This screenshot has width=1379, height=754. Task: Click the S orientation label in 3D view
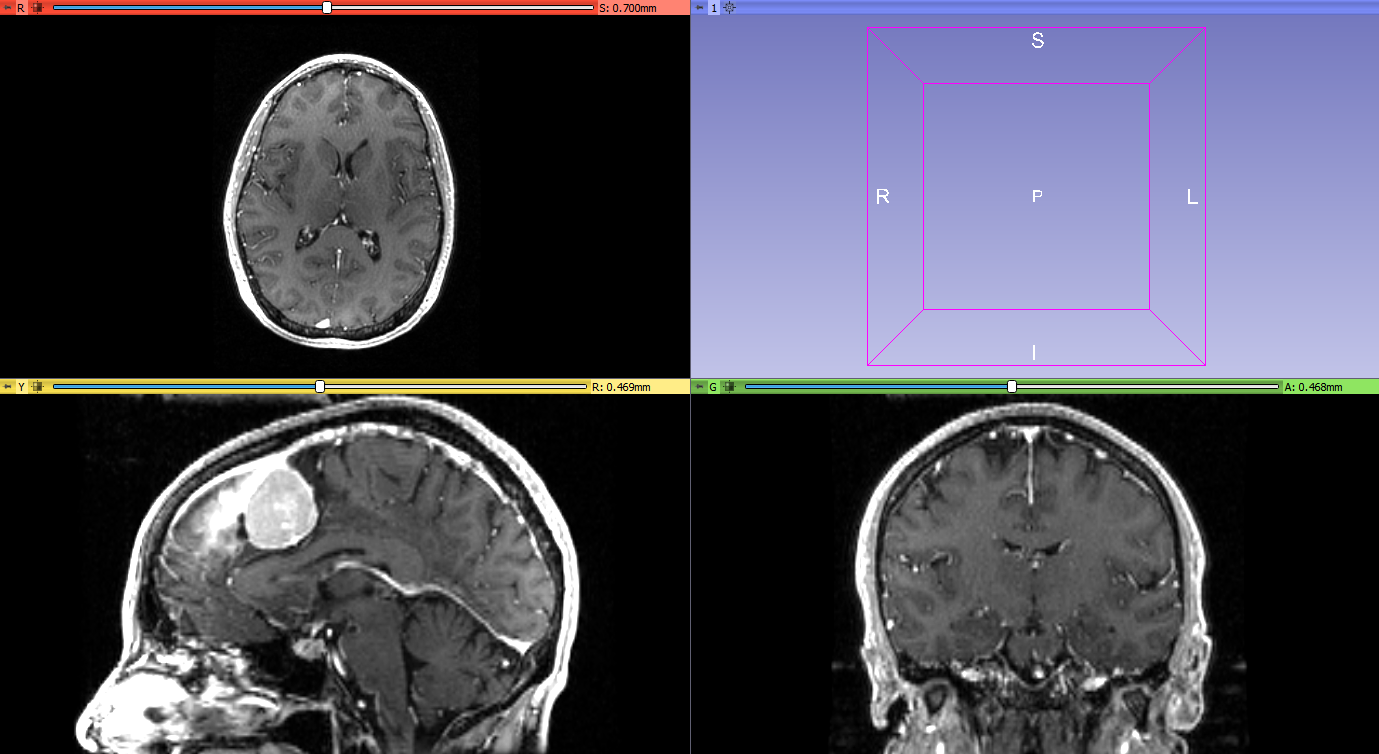click(x=1037, y=41)
